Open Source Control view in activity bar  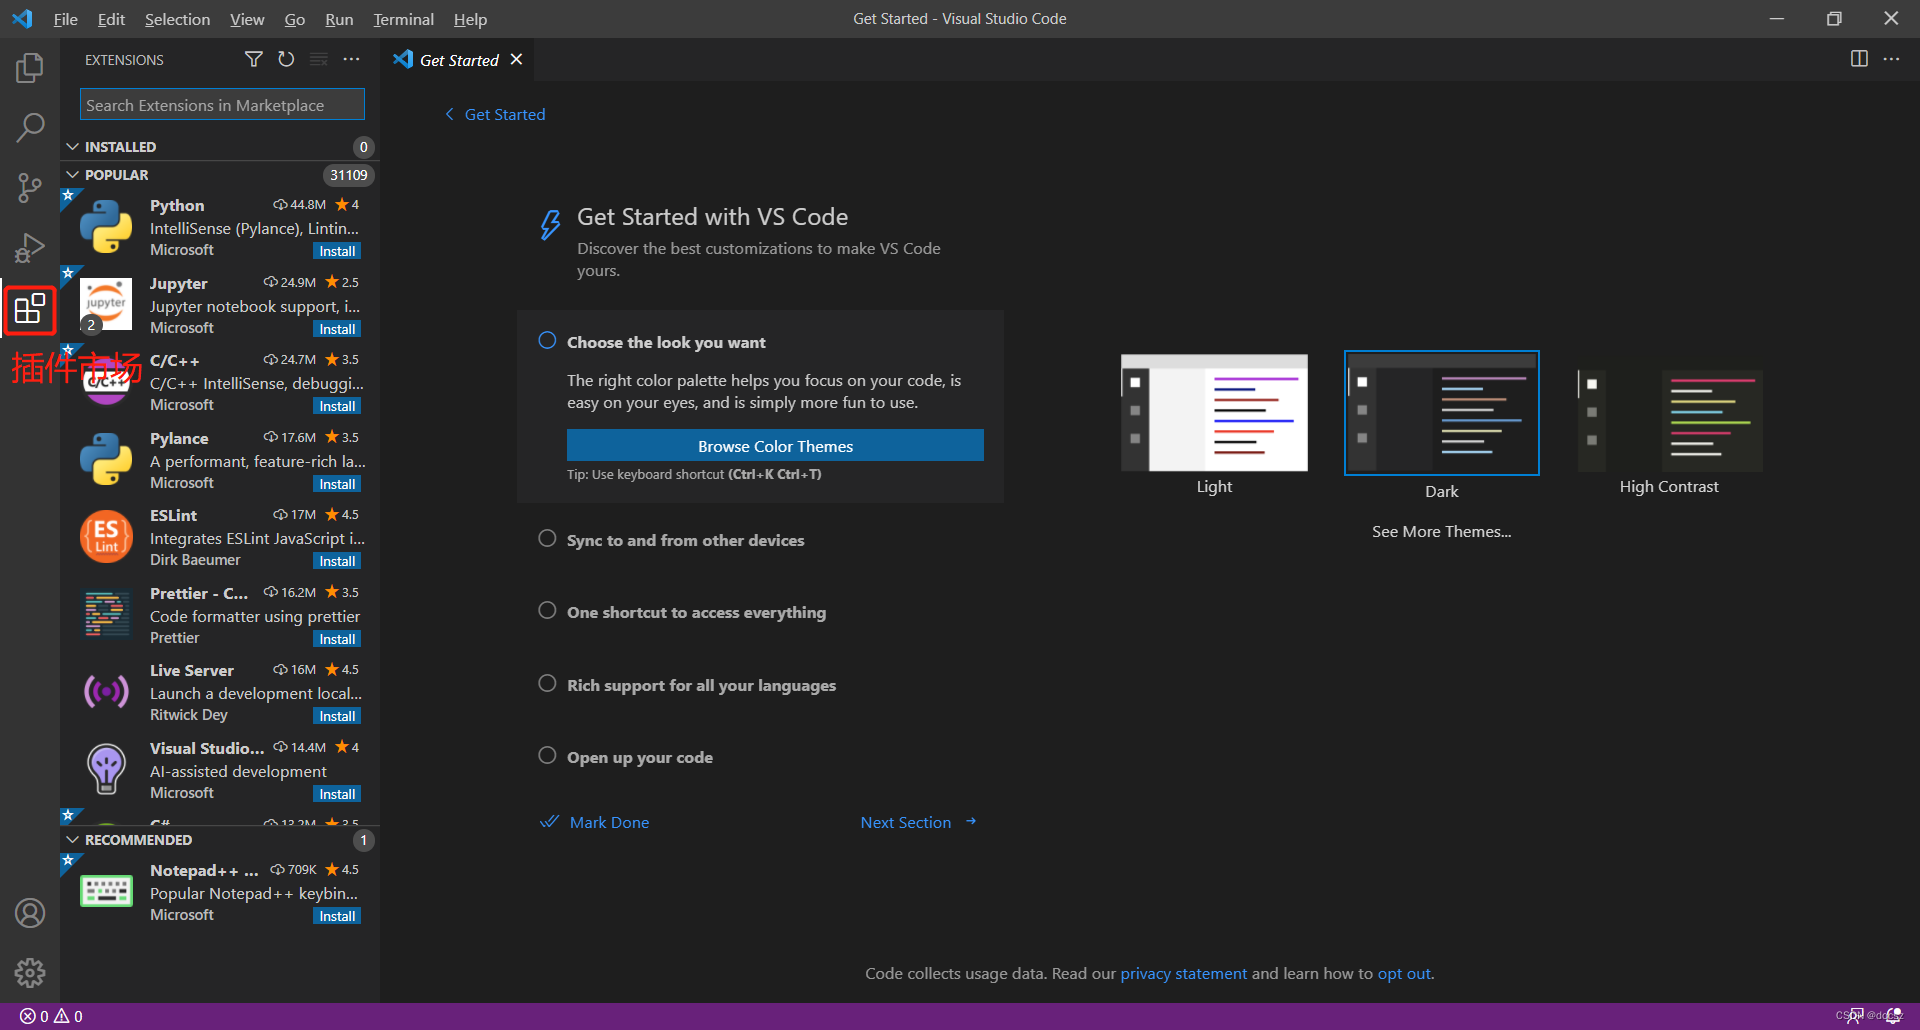[30, 188]
